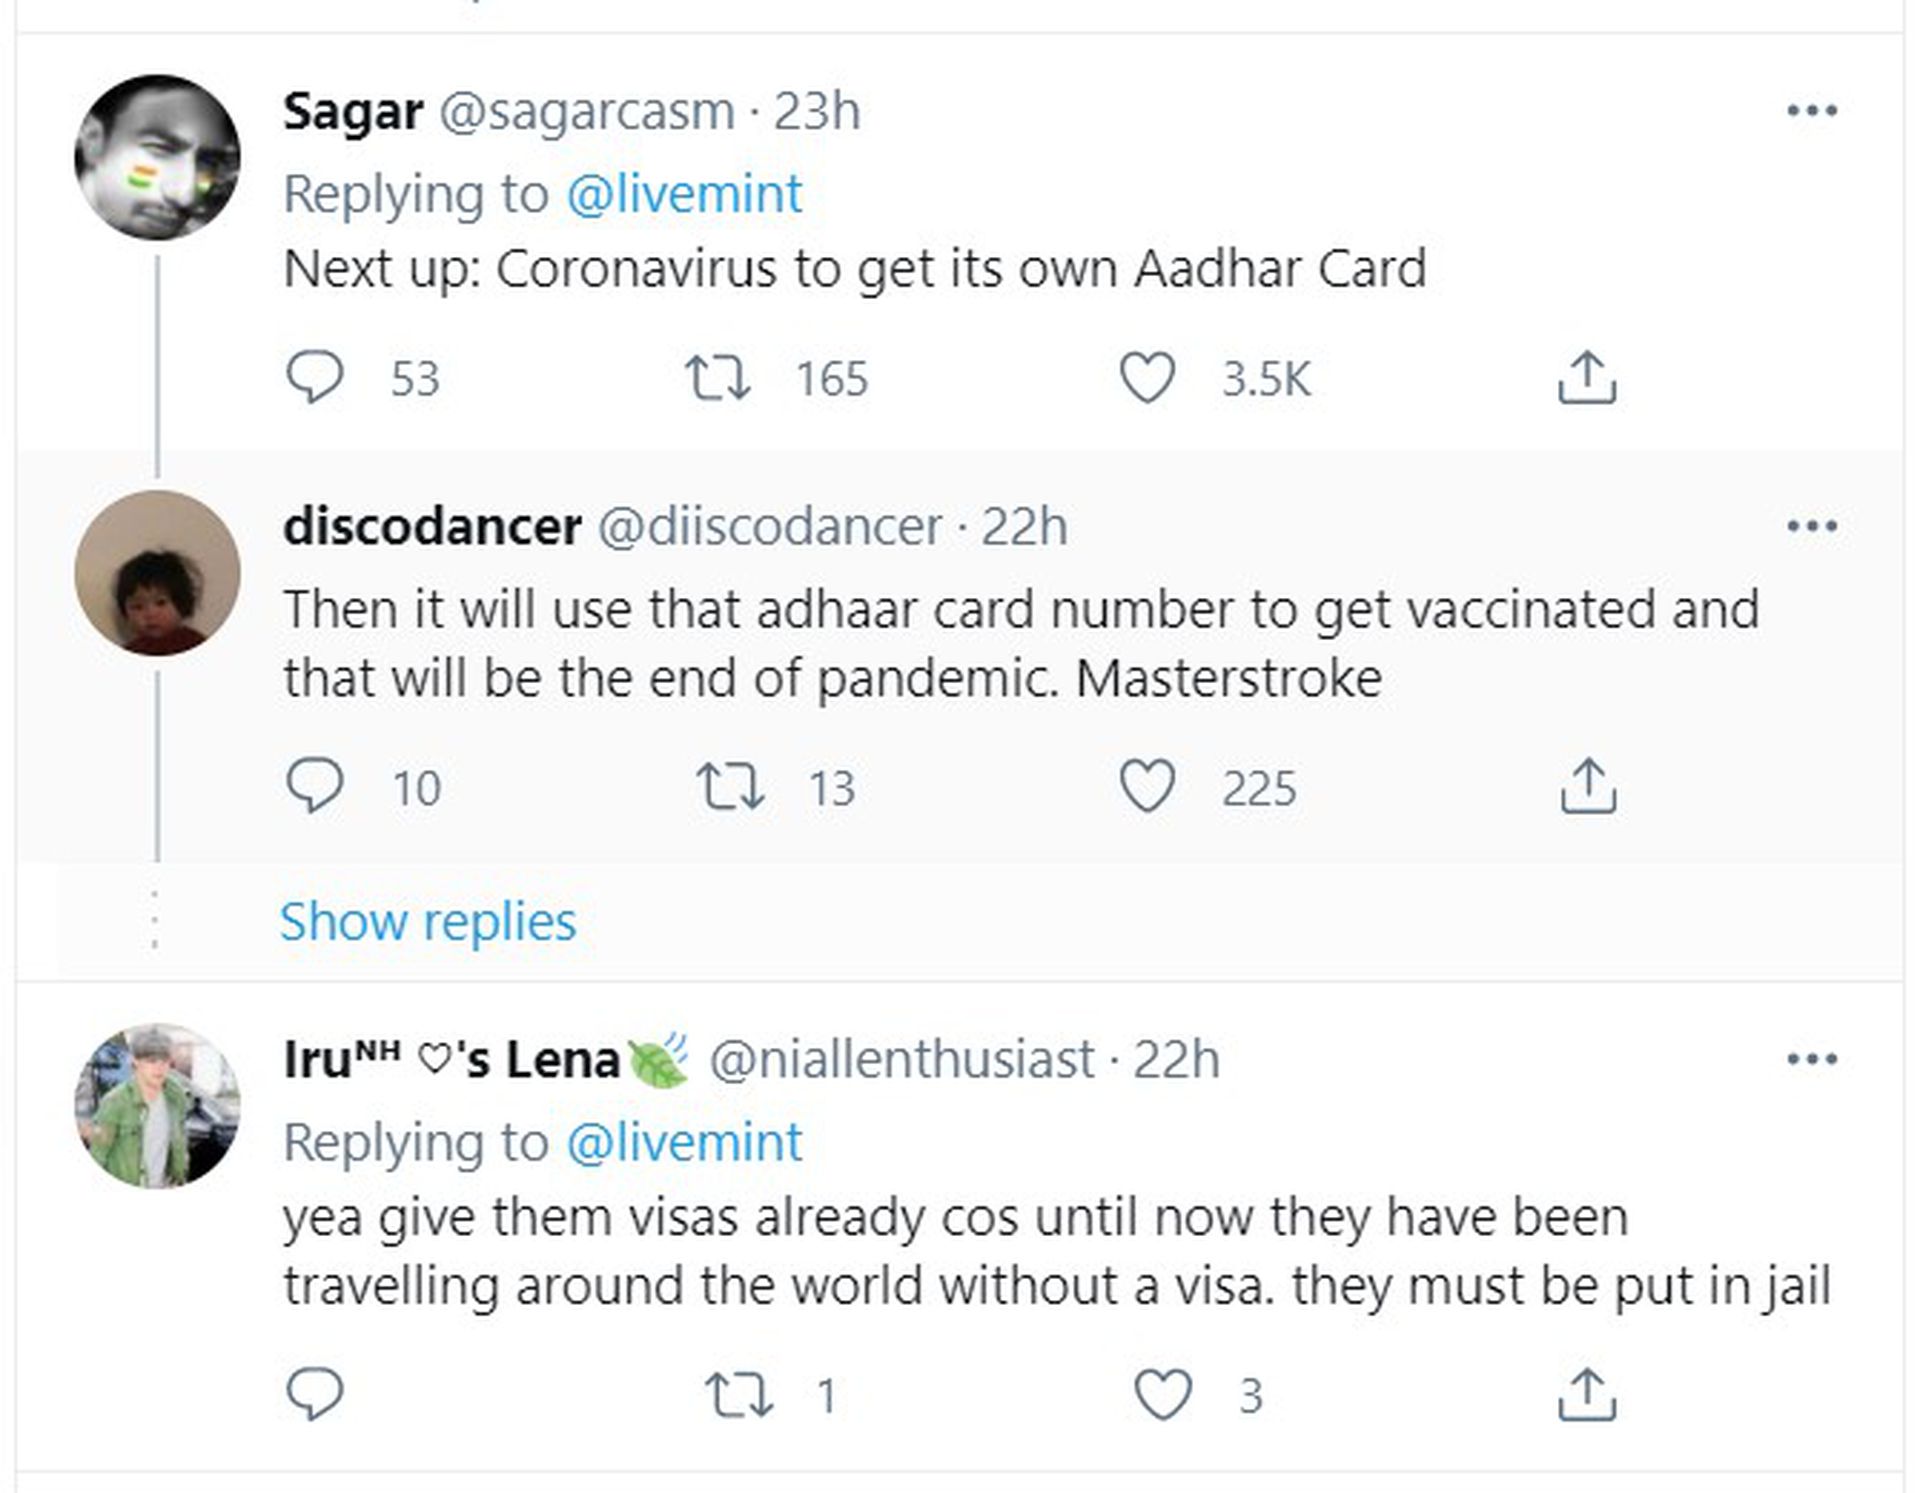This screenshot has width=1920, height=1493.
Task: Open more options on Sagar's tweet
Action: pos(1812,111)
